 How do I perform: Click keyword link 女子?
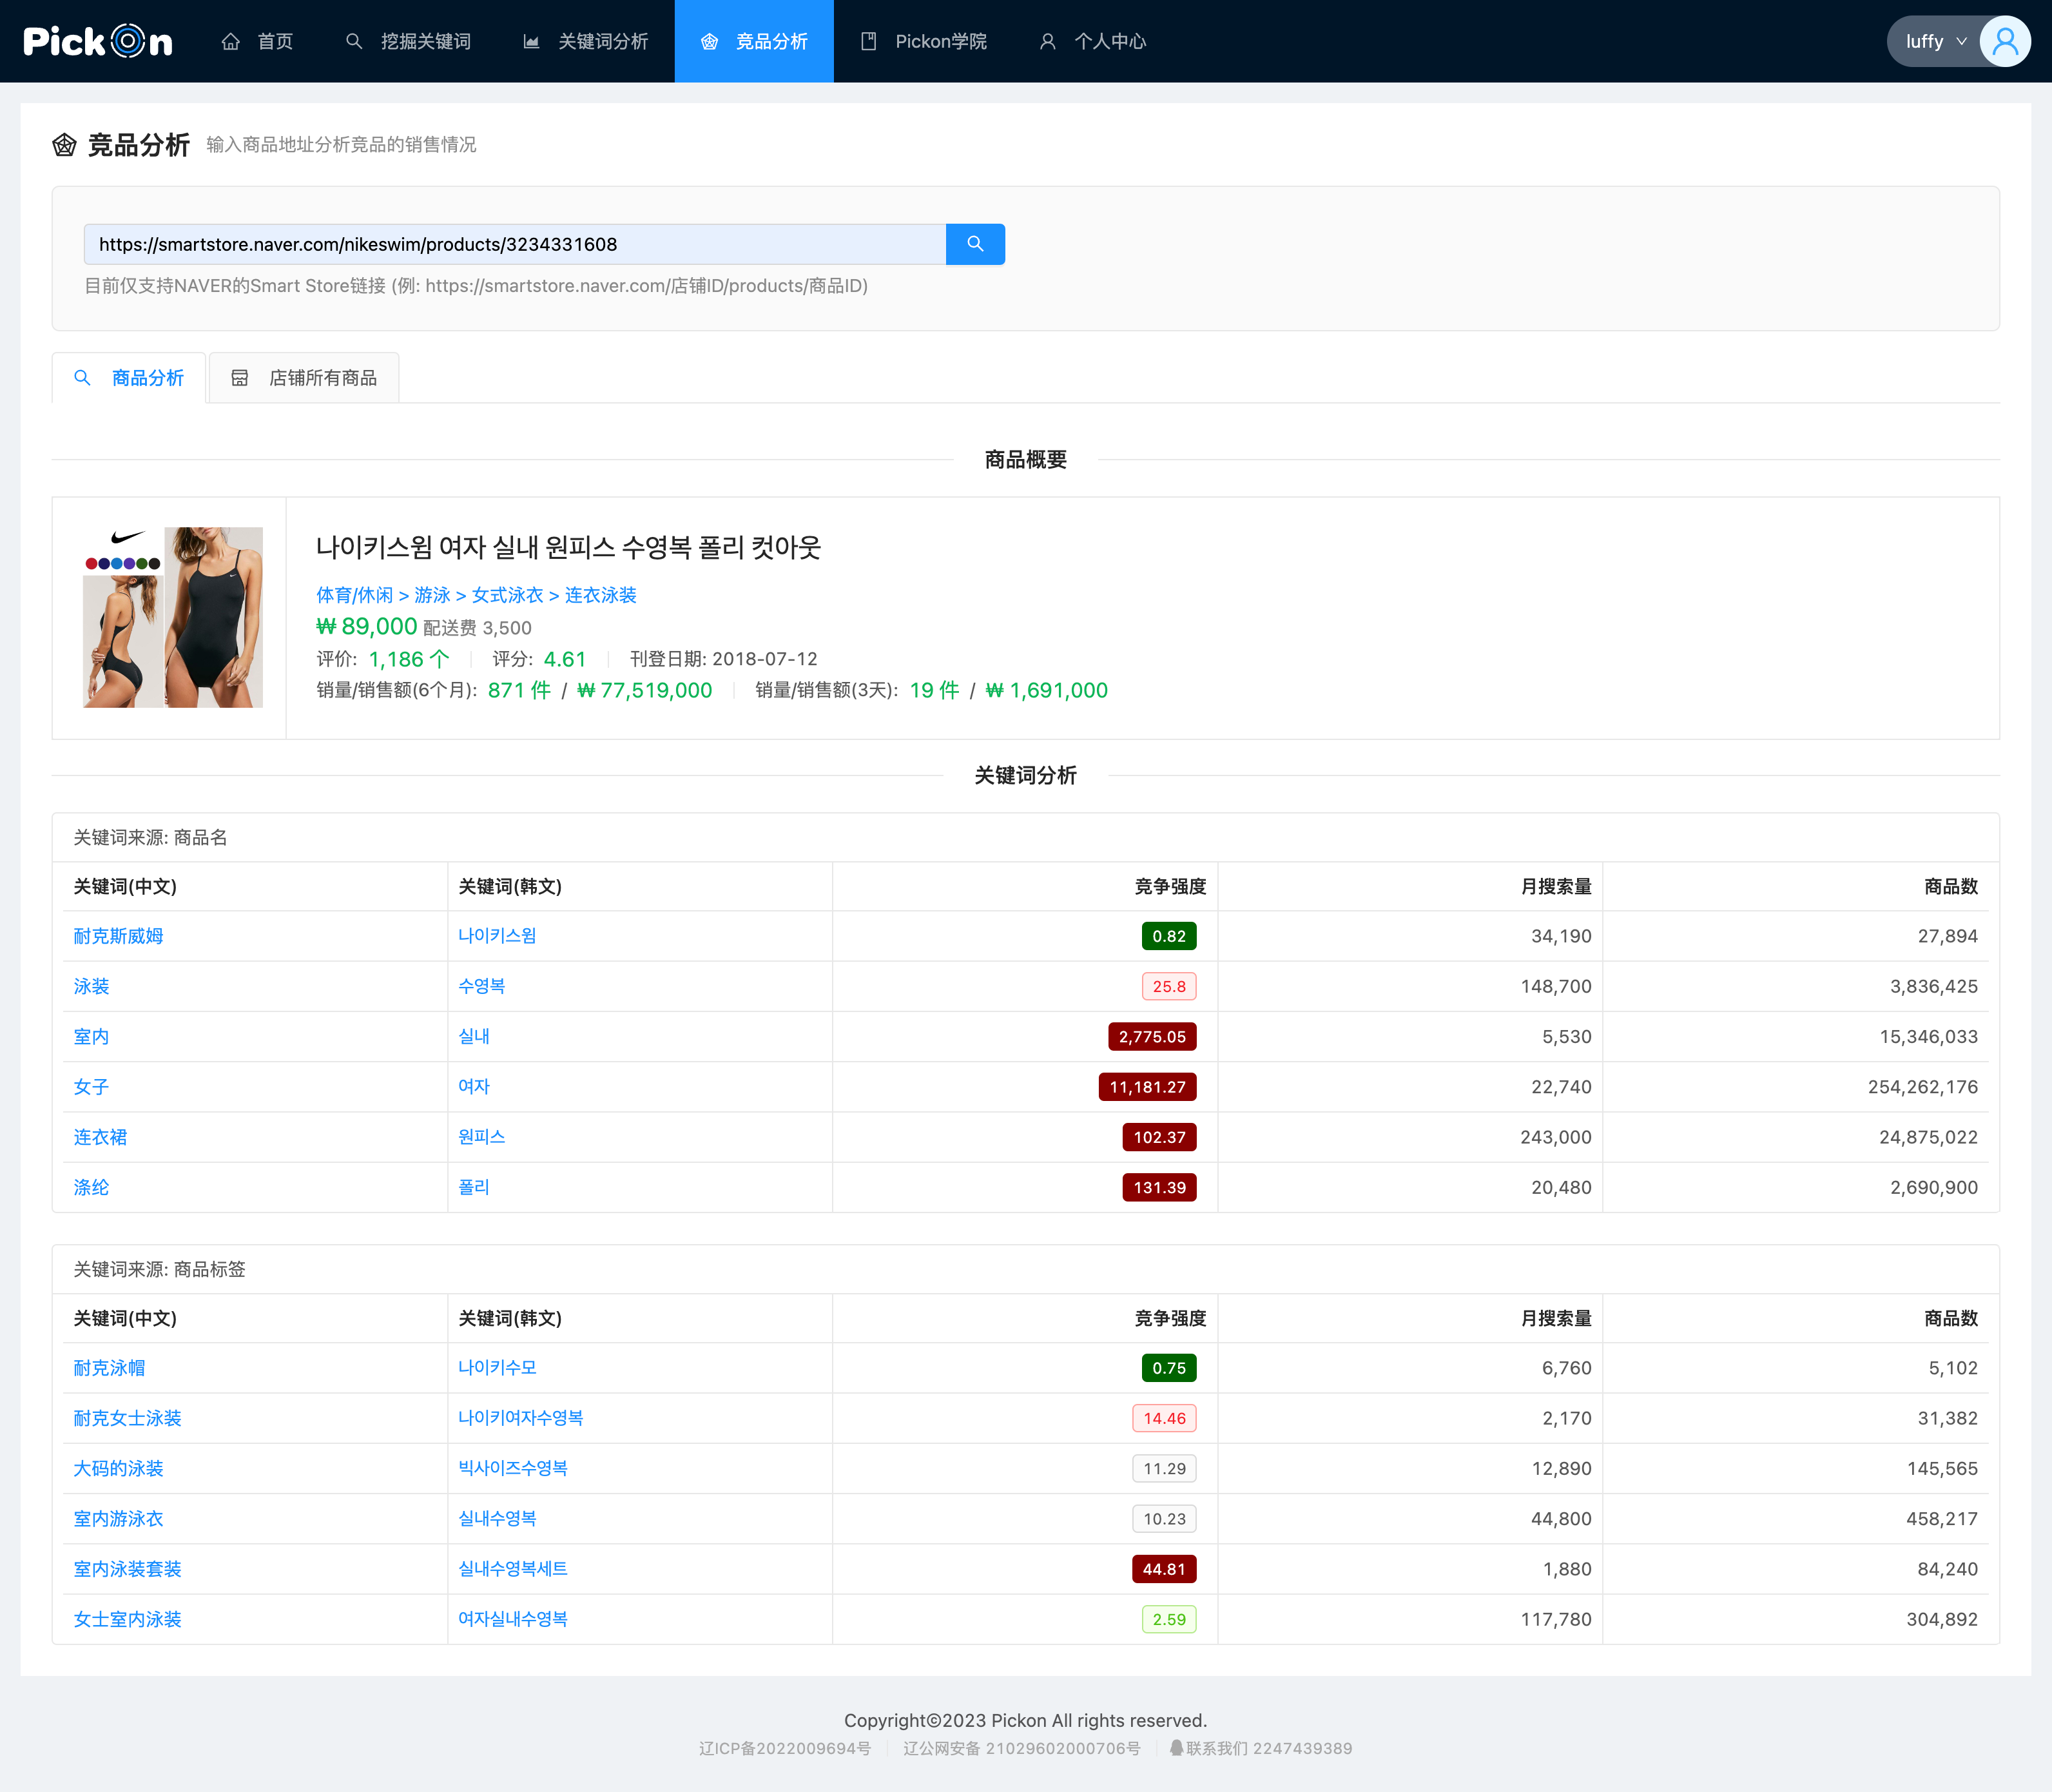click(x=91, y=1087)
